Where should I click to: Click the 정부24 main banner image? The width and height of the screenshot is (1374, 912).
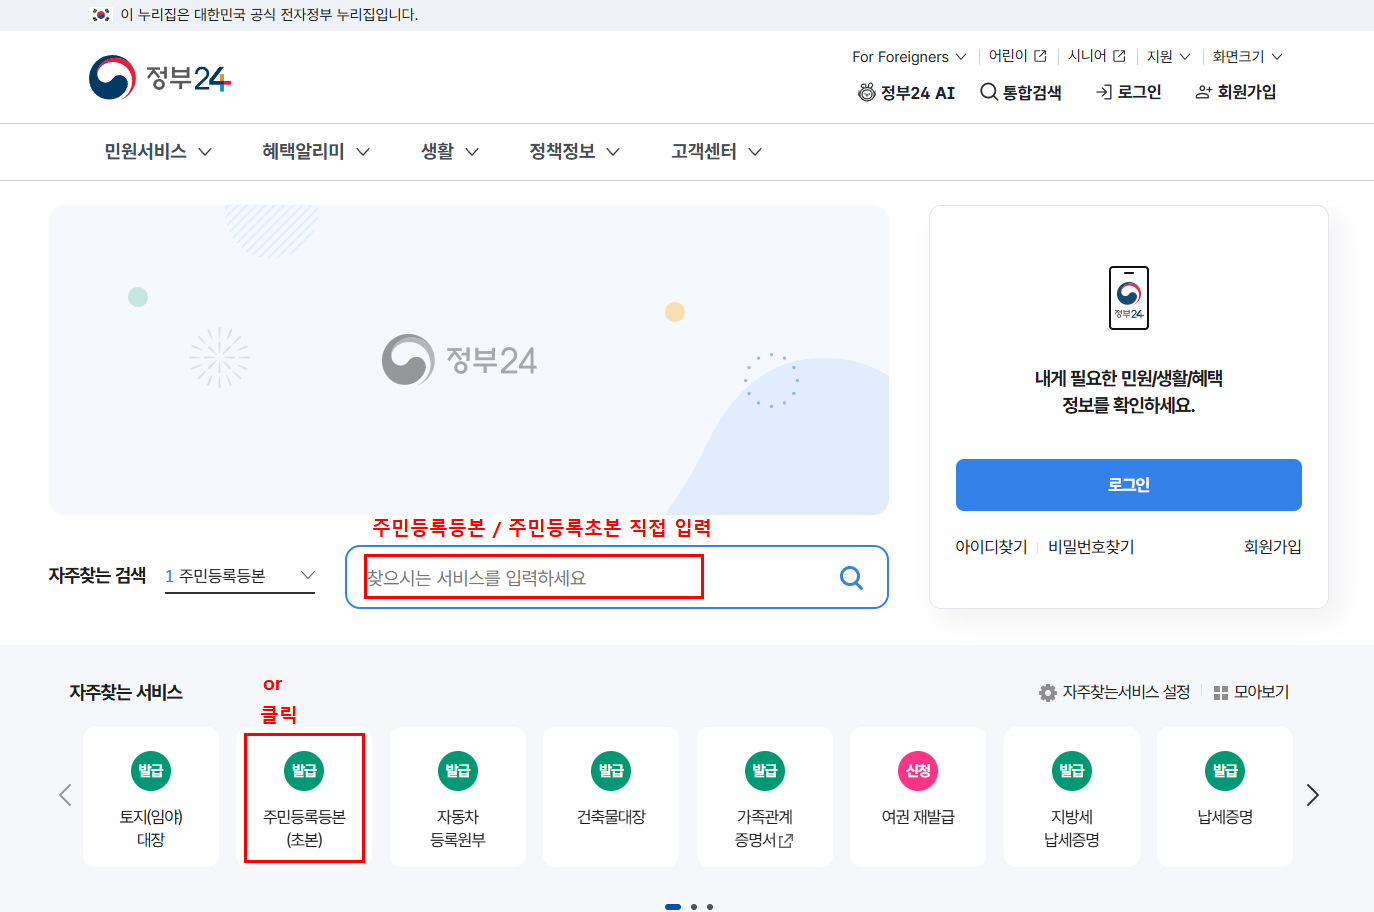click(469, 360)
